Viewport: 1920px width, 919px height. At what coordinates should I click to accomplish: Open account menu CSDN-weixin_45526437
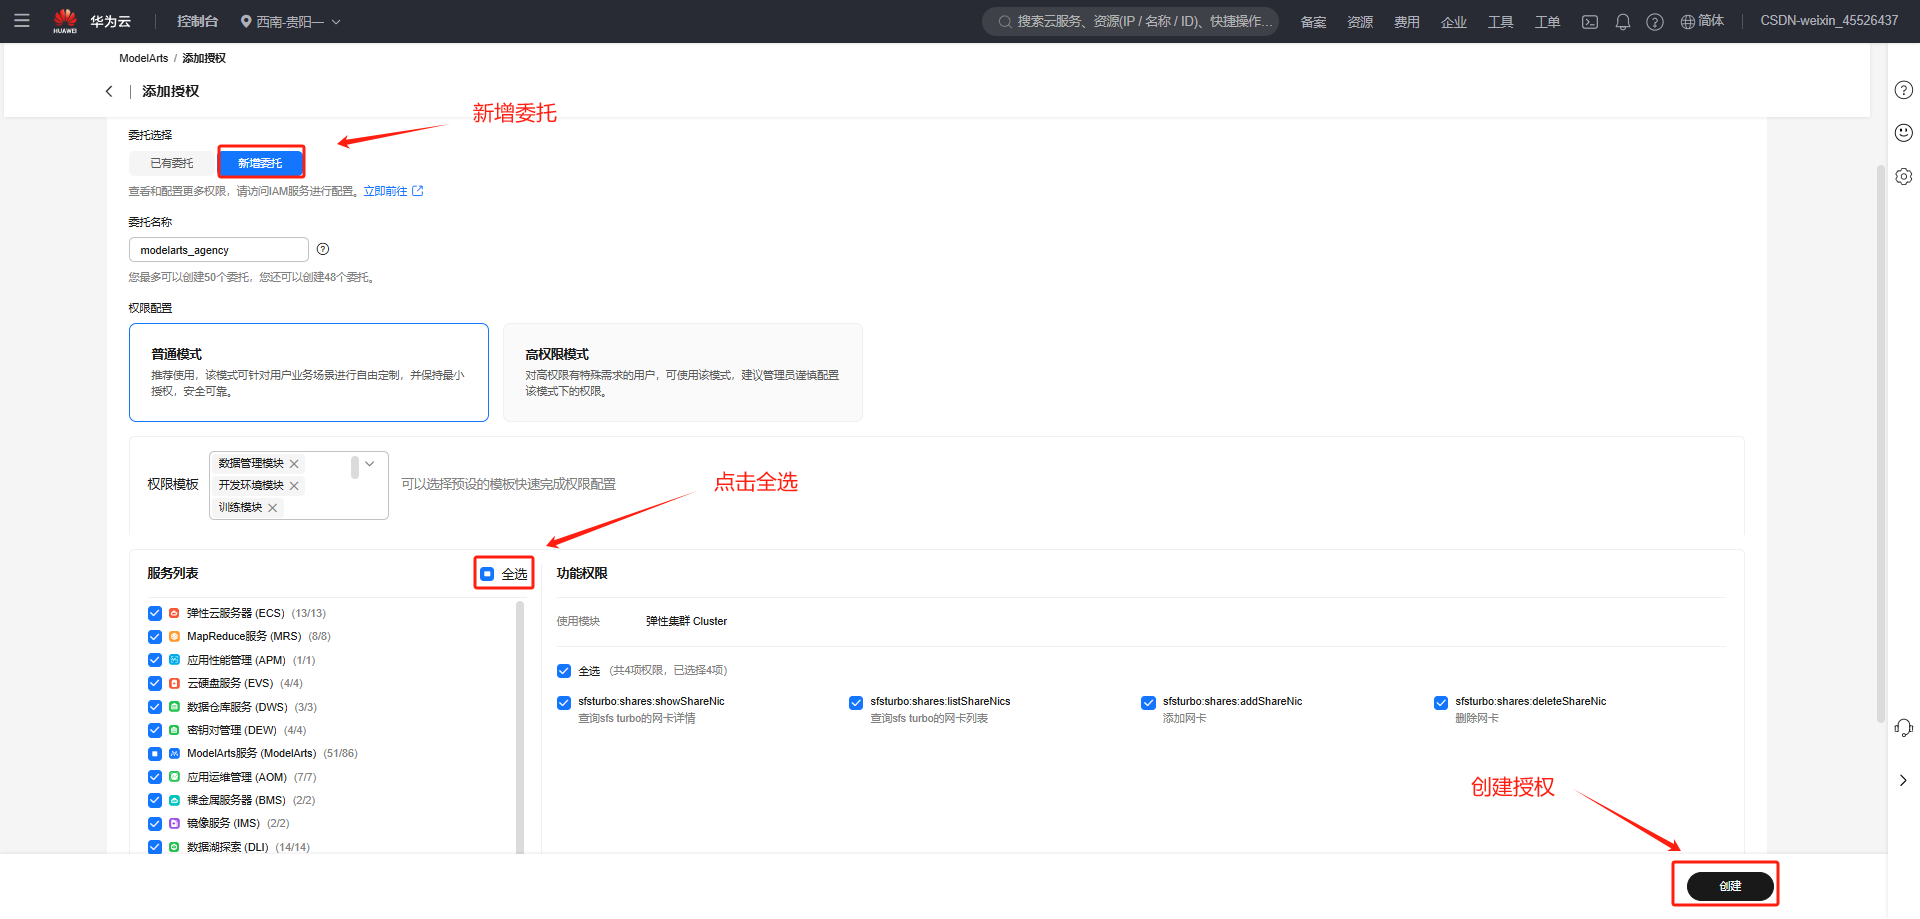coord(1829,21)
